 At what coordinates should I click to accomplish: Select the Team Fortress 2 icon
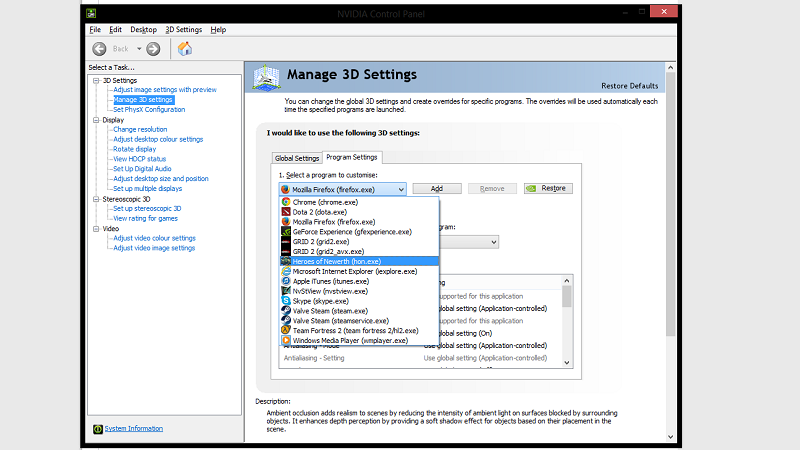click(x=286, y=331)
